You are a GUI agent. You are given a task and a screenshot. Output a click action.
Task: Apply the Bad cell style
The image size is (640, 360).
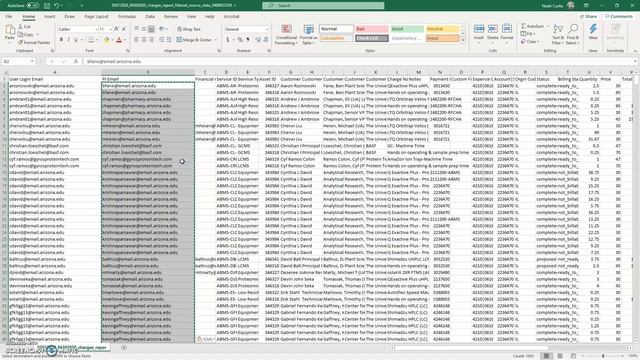point(371,29)
